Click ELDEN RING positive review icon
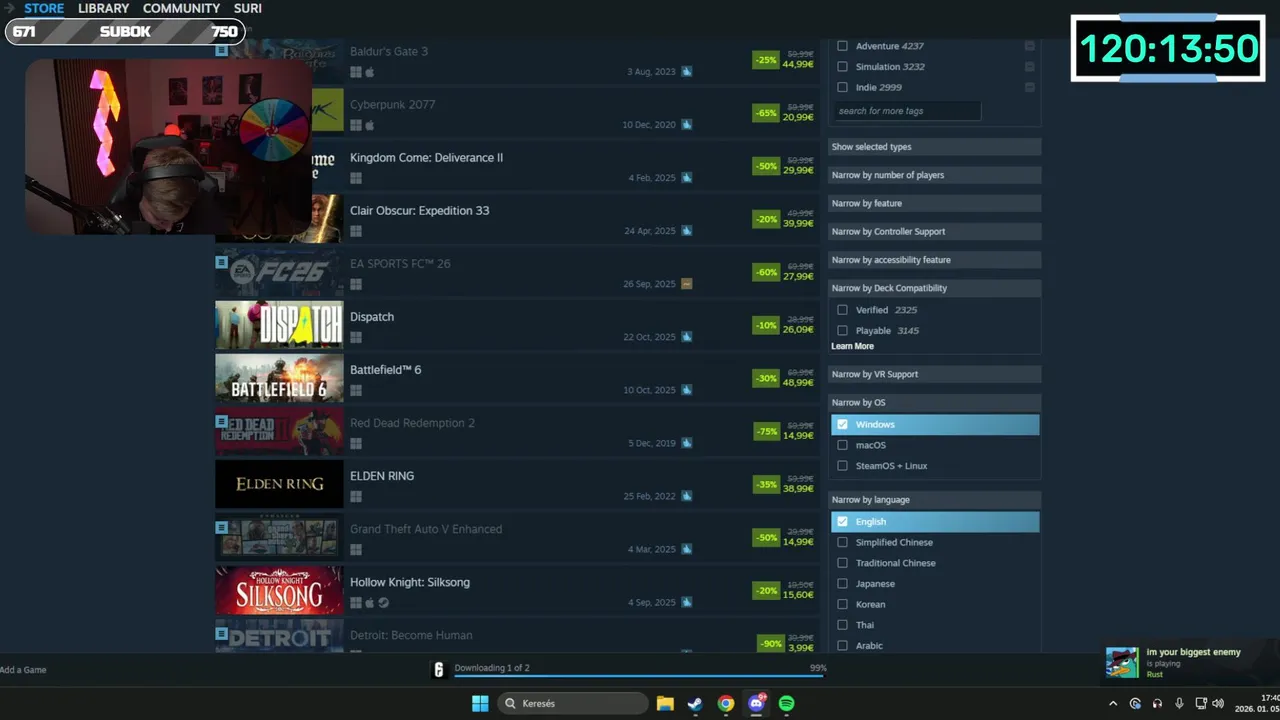 [x=687, y=496]
